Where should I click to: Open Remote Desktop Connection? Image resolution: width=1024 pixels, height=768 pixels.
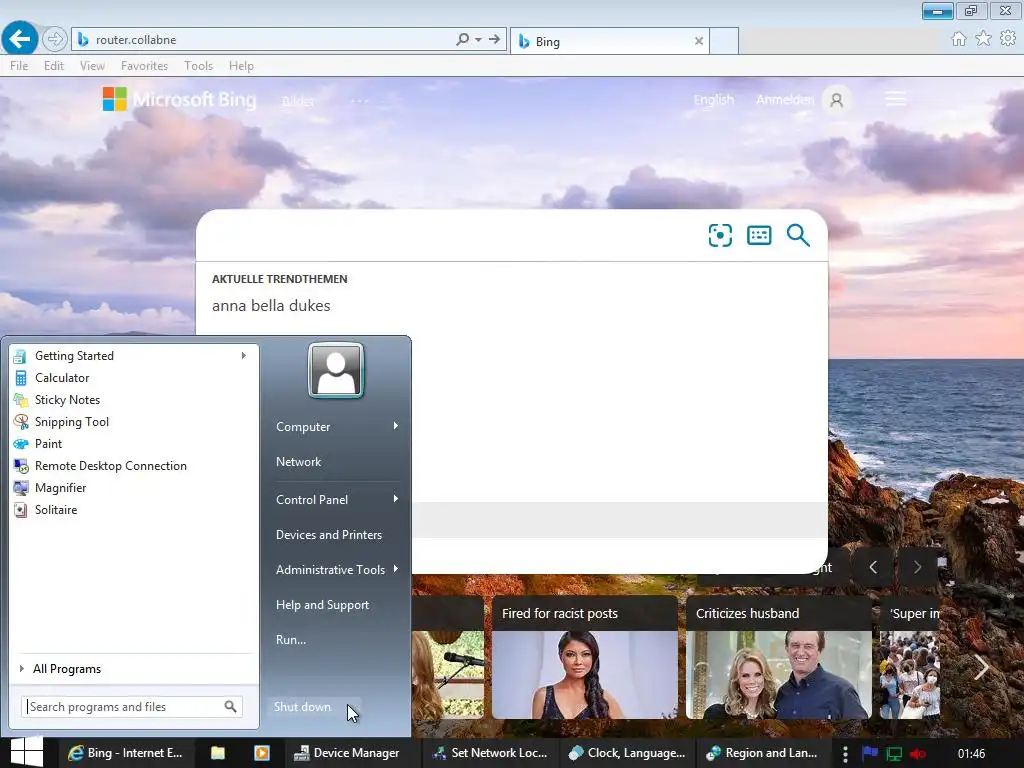click(x=110, y=466)
